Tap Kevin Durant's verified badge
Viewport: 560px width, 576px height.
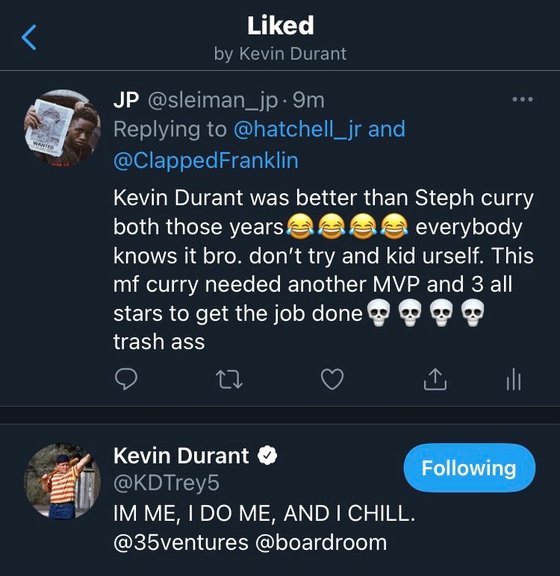[x=267, y=456]
